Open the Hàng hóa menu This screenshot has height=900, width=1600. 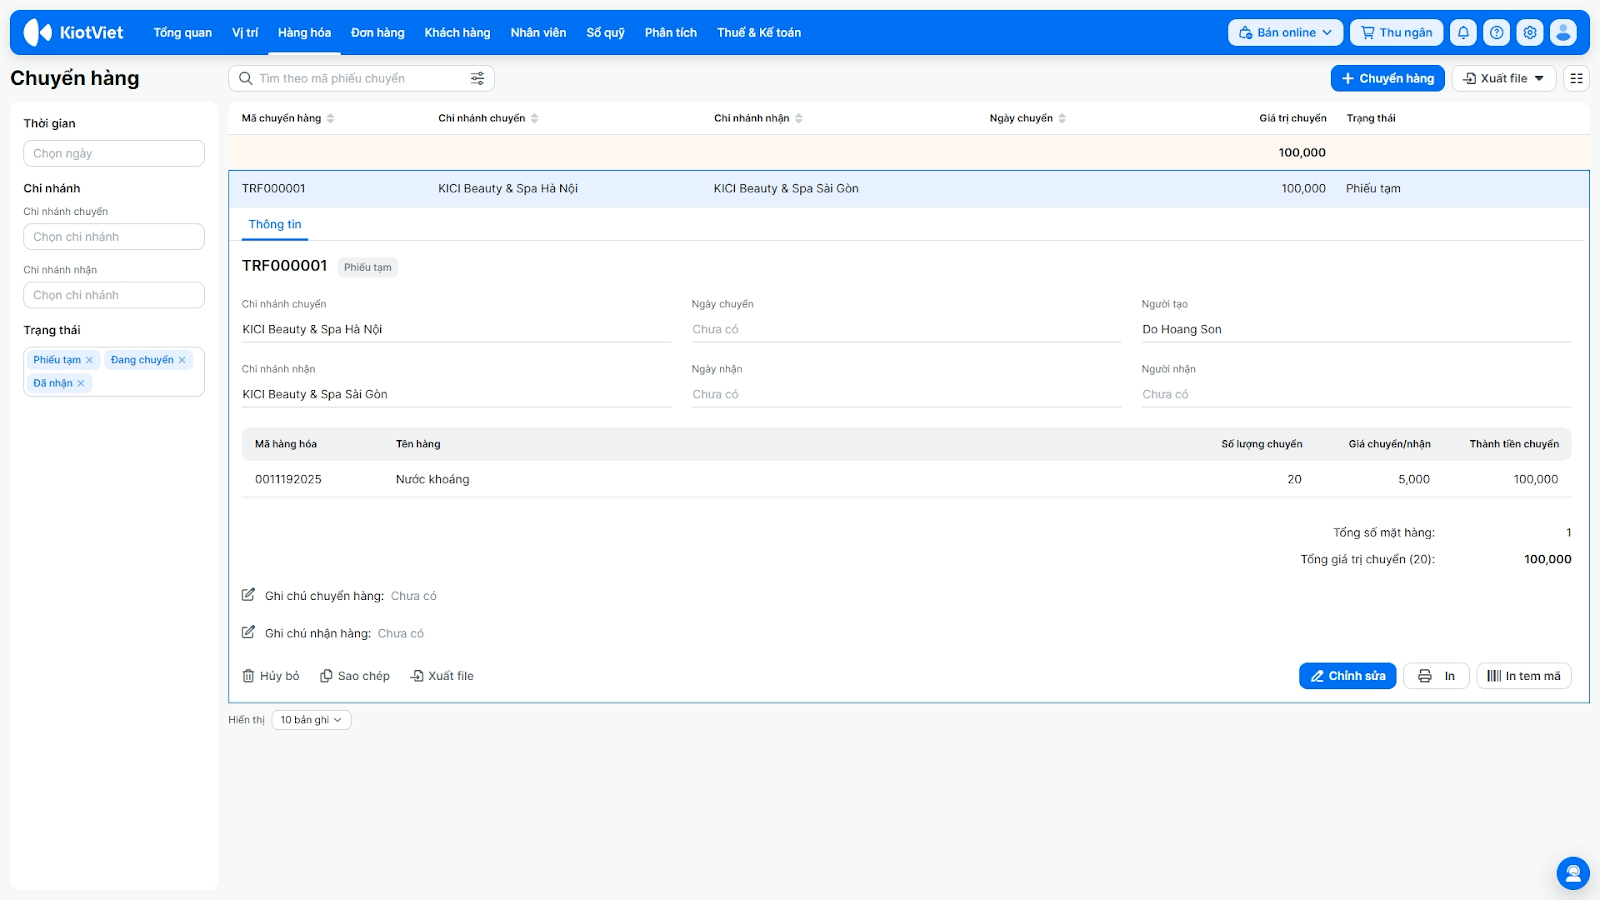click(x=304, y=33)
